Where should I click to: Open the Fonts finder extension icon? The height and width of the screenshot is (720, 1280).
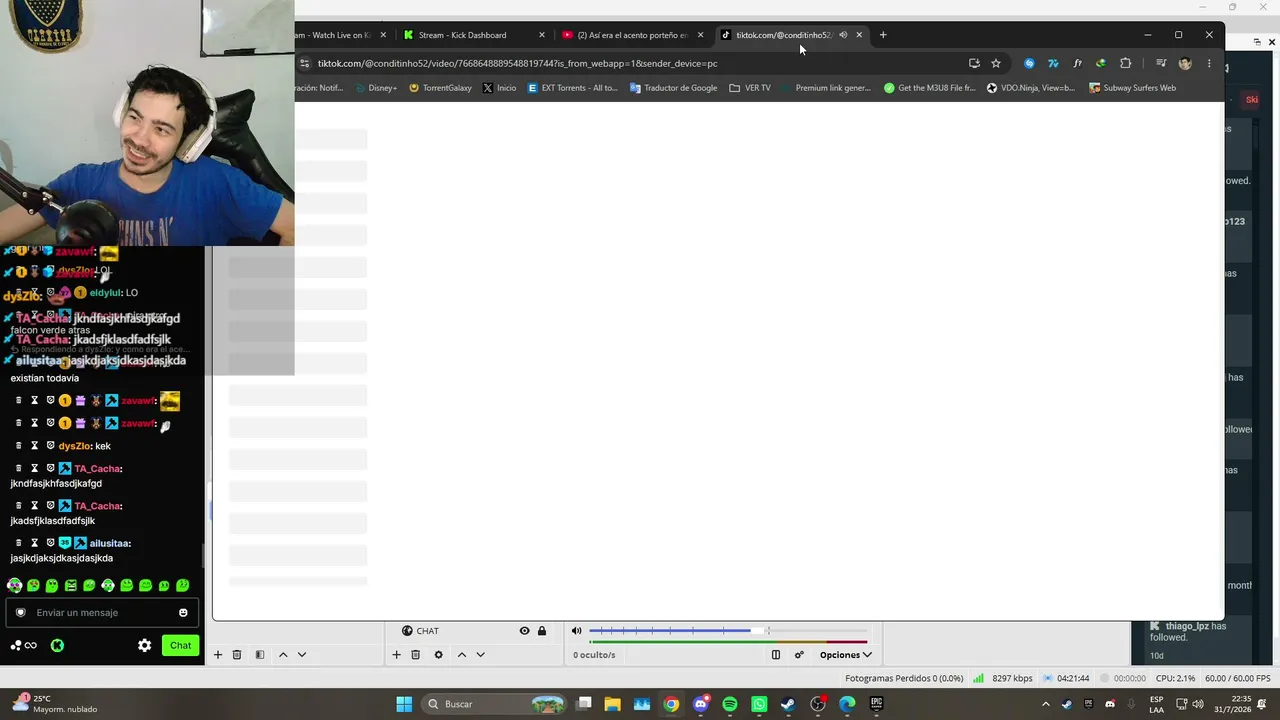[1077, 63]
